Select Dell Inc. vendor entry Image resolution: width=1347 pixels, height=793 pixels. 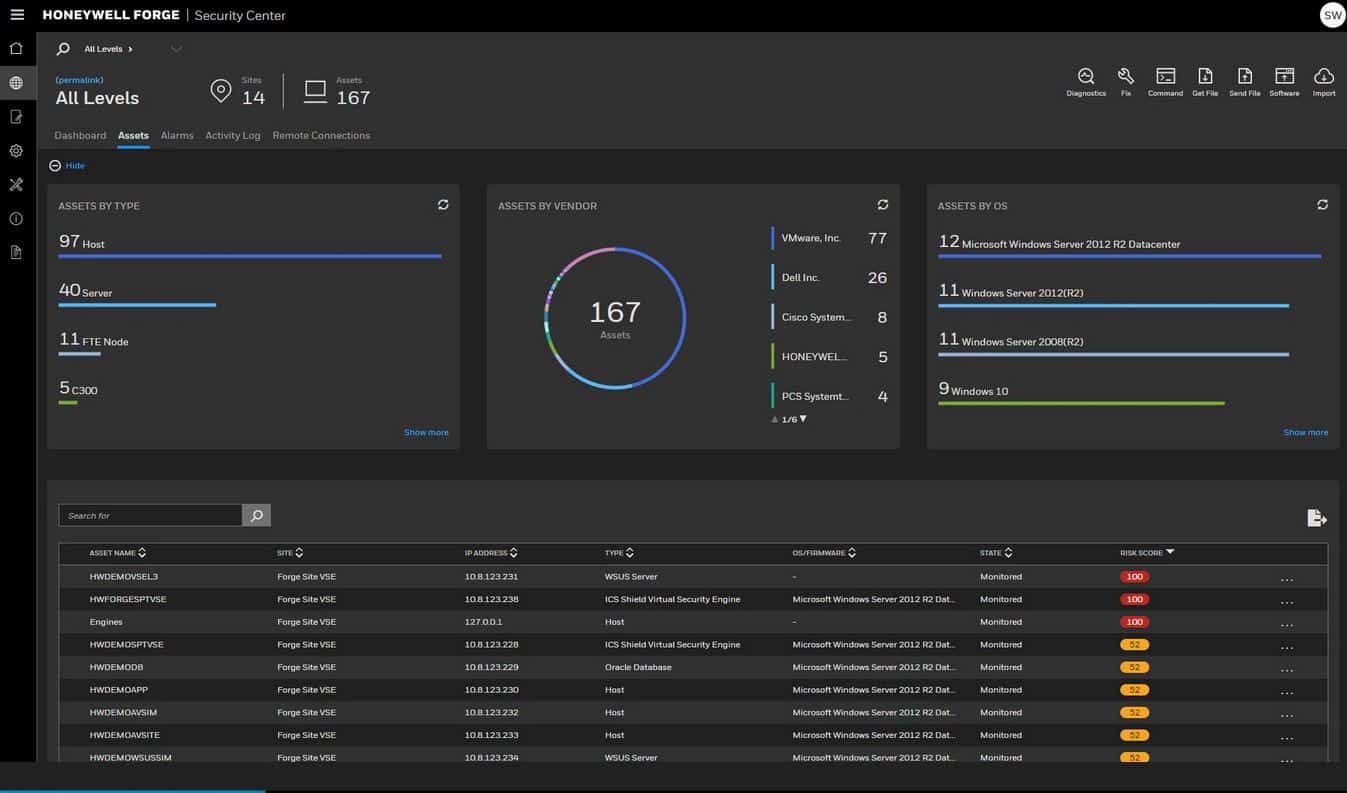(829, 278)
